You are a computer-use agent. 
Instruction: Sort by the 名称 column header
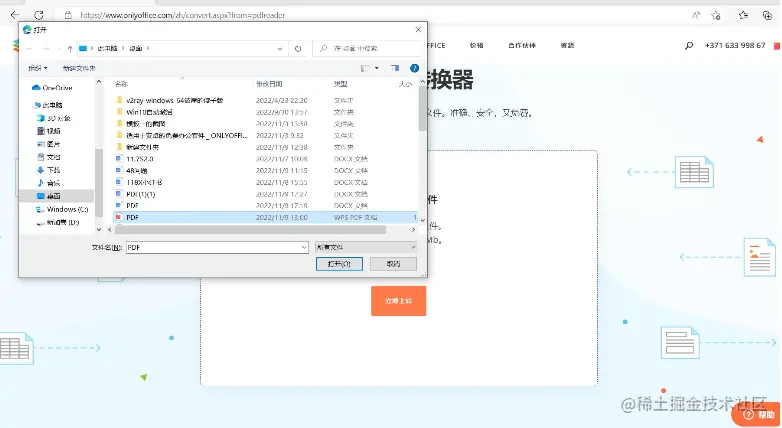pyautogui.click(x=122, y=84)
